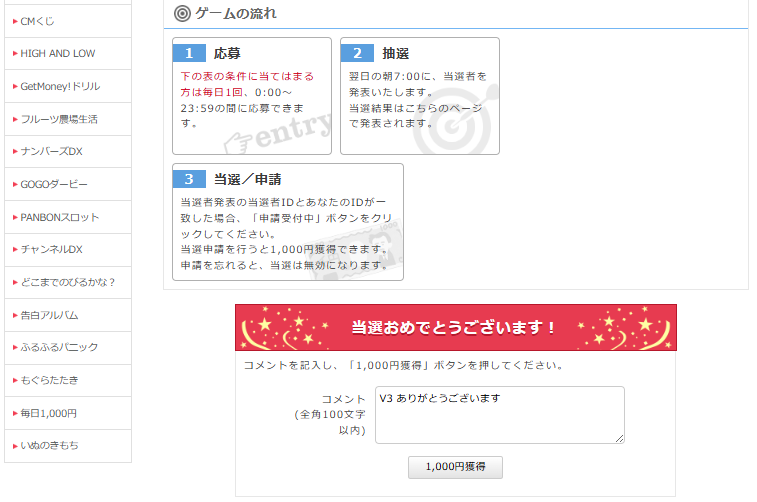Screen dimensions: 757x502
Task: Open GetMoney!ドリル from the sidebar
Action: 60,86
